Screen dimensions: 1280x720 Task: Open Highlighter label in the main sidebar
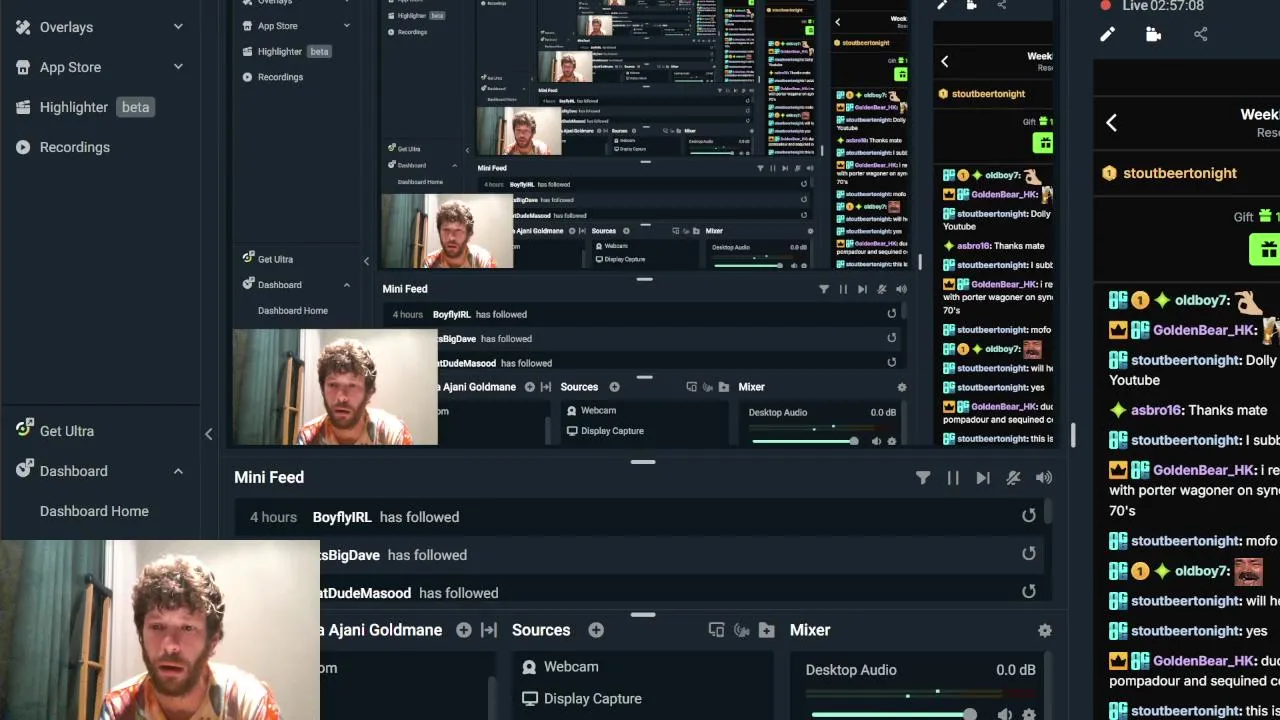point(74,107)
